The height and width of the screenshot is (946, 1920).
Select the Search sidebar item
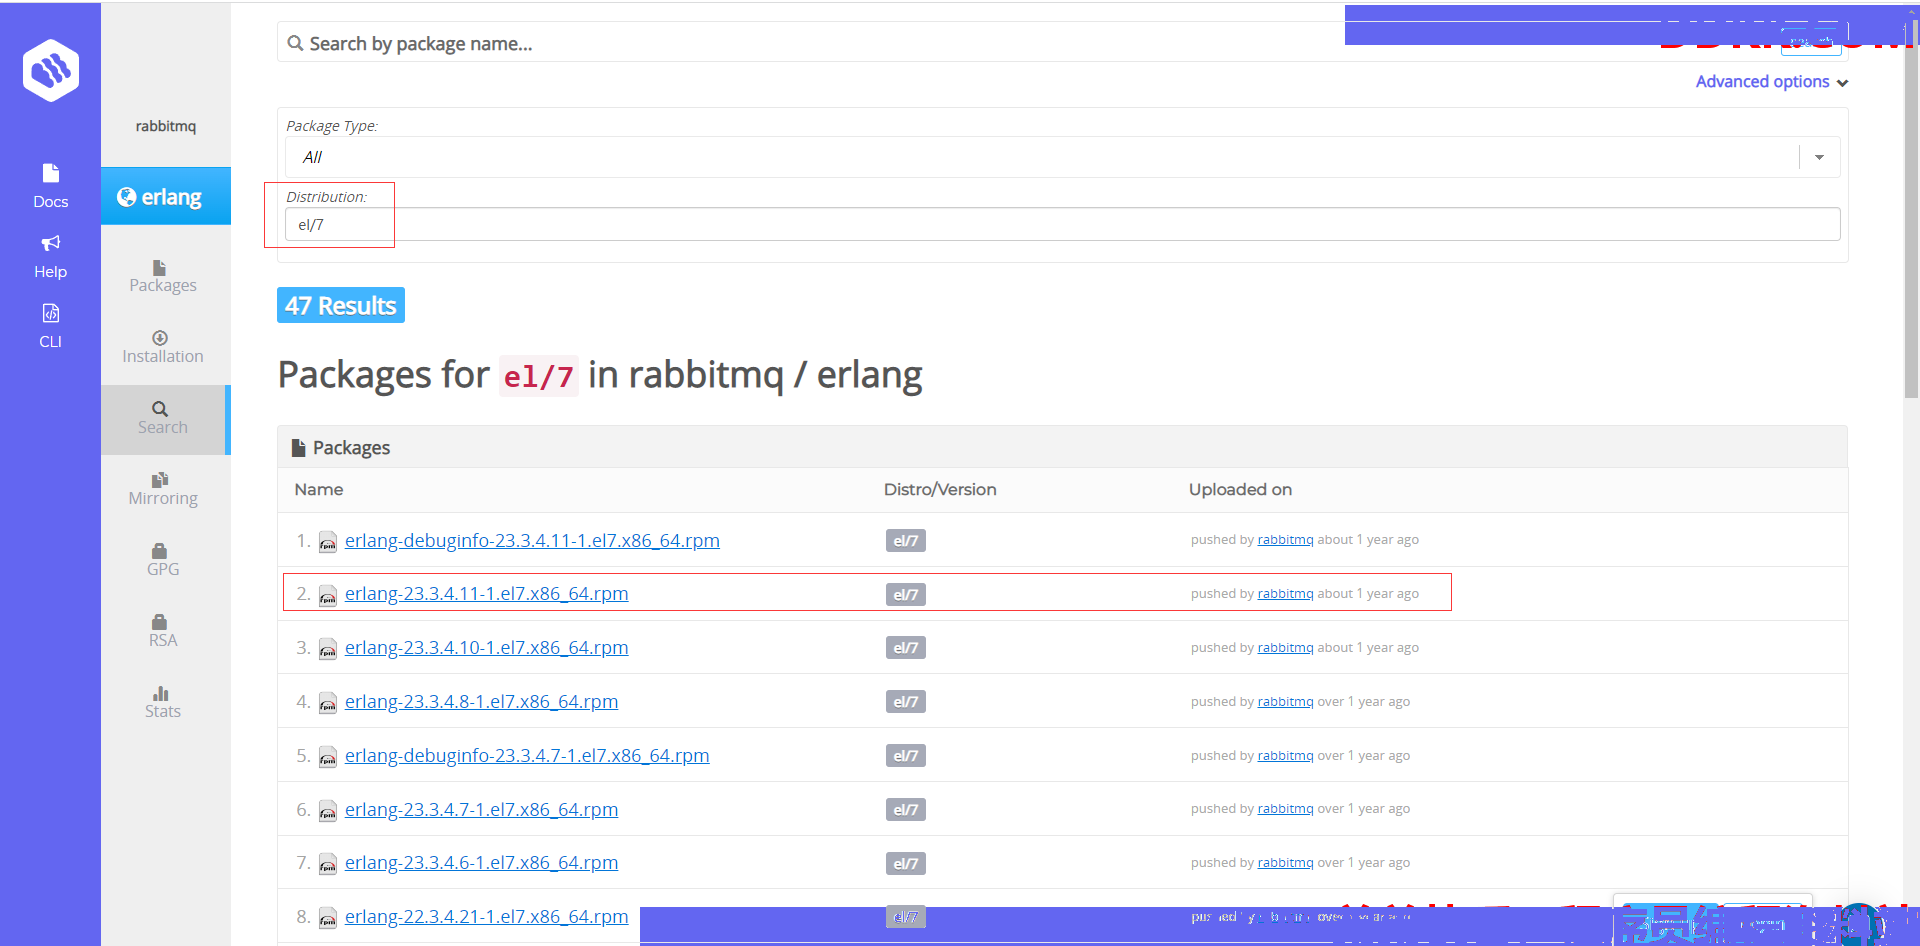point(163,419)
